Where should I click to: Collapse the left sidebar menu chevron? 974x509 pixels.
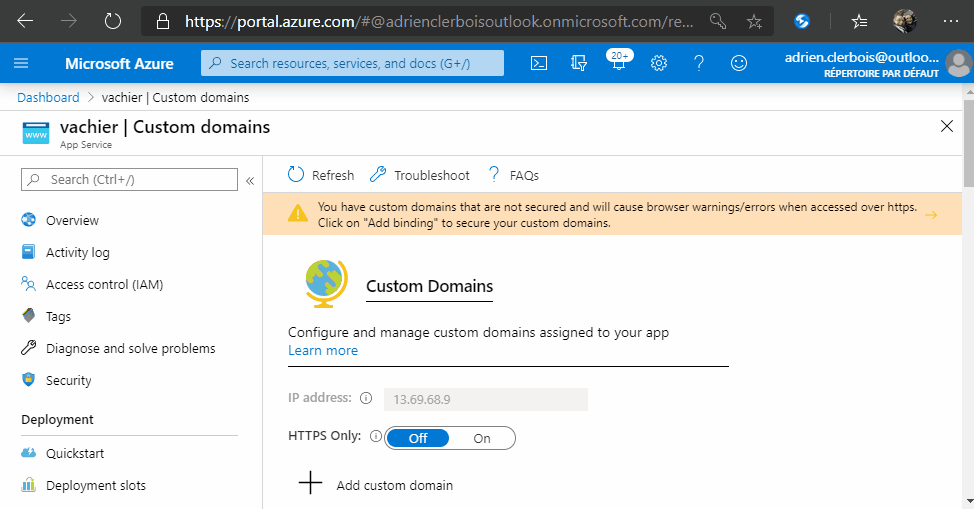coord(250,180)
